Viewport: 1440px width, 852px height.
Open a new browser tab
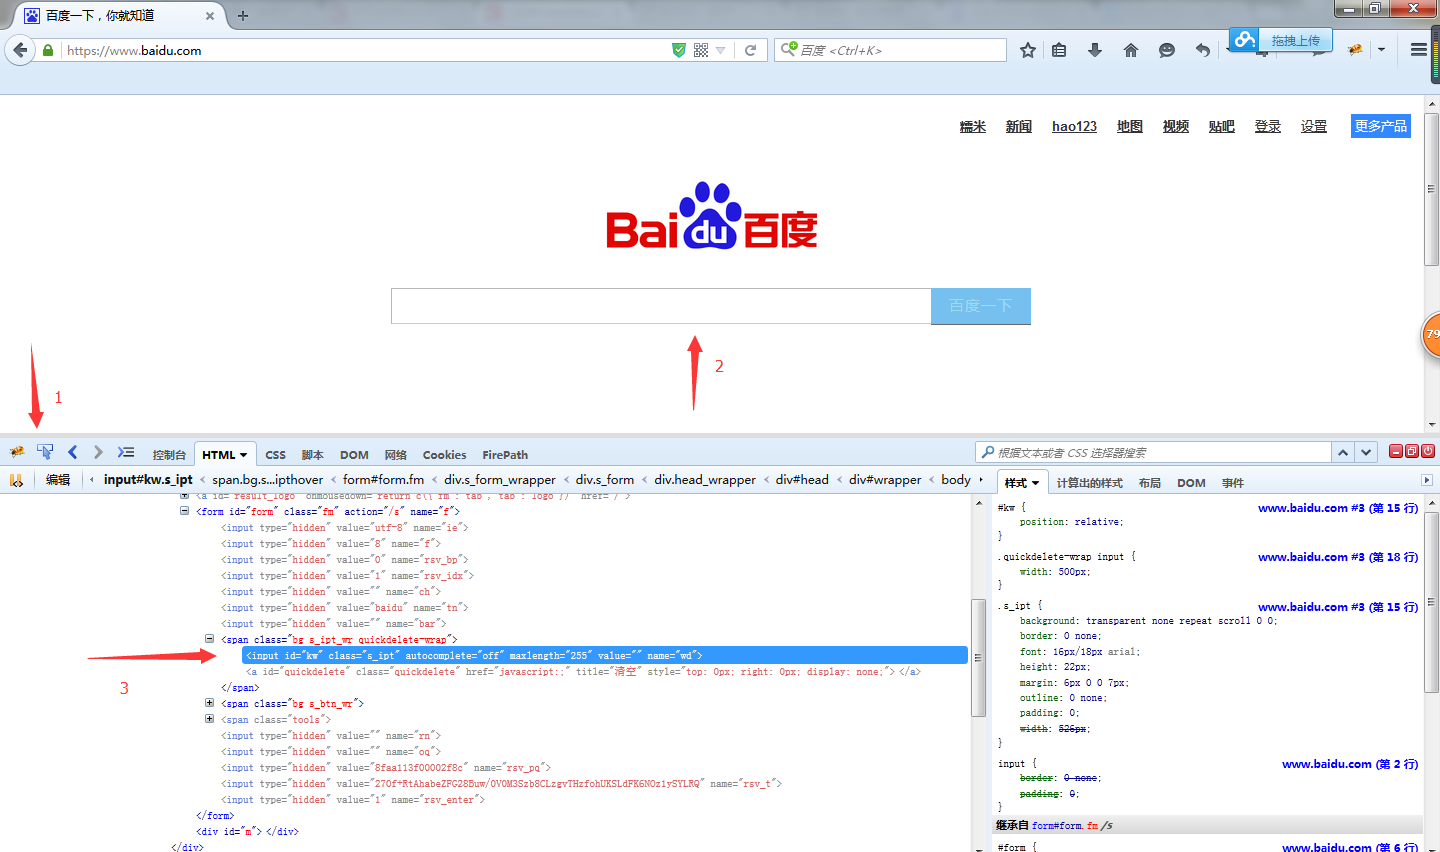coord(243,15)
